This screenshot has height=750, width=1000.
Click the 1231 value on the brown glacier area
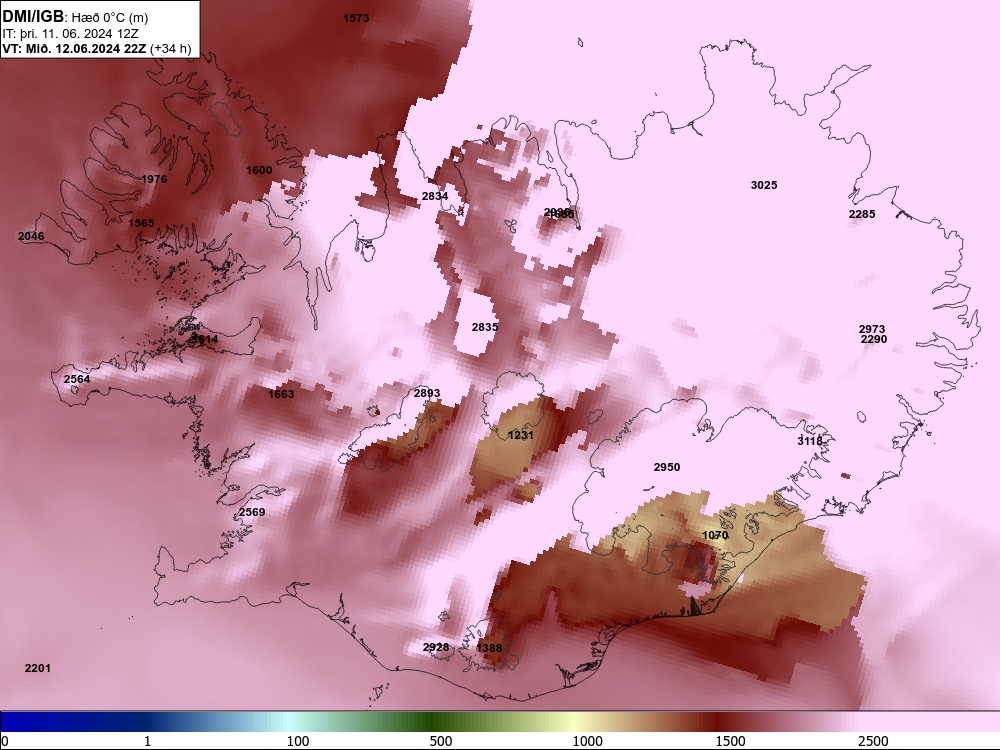point(520,435)
